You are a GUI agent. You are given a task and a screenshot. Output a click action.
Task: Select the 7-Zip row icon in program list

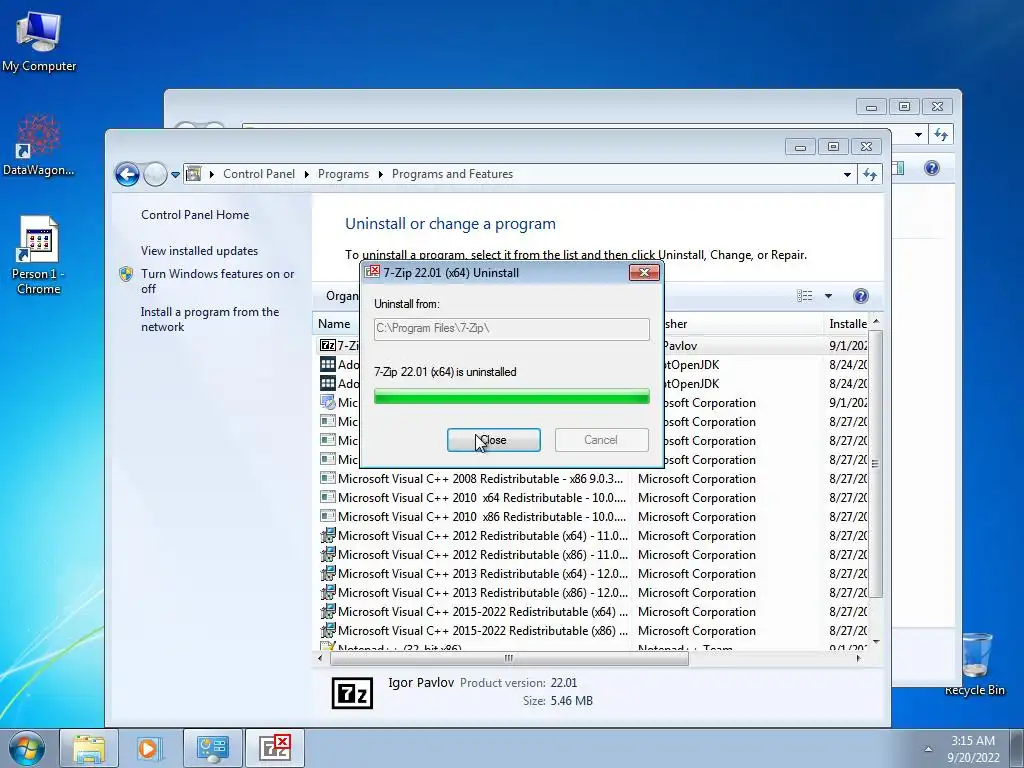328,345
